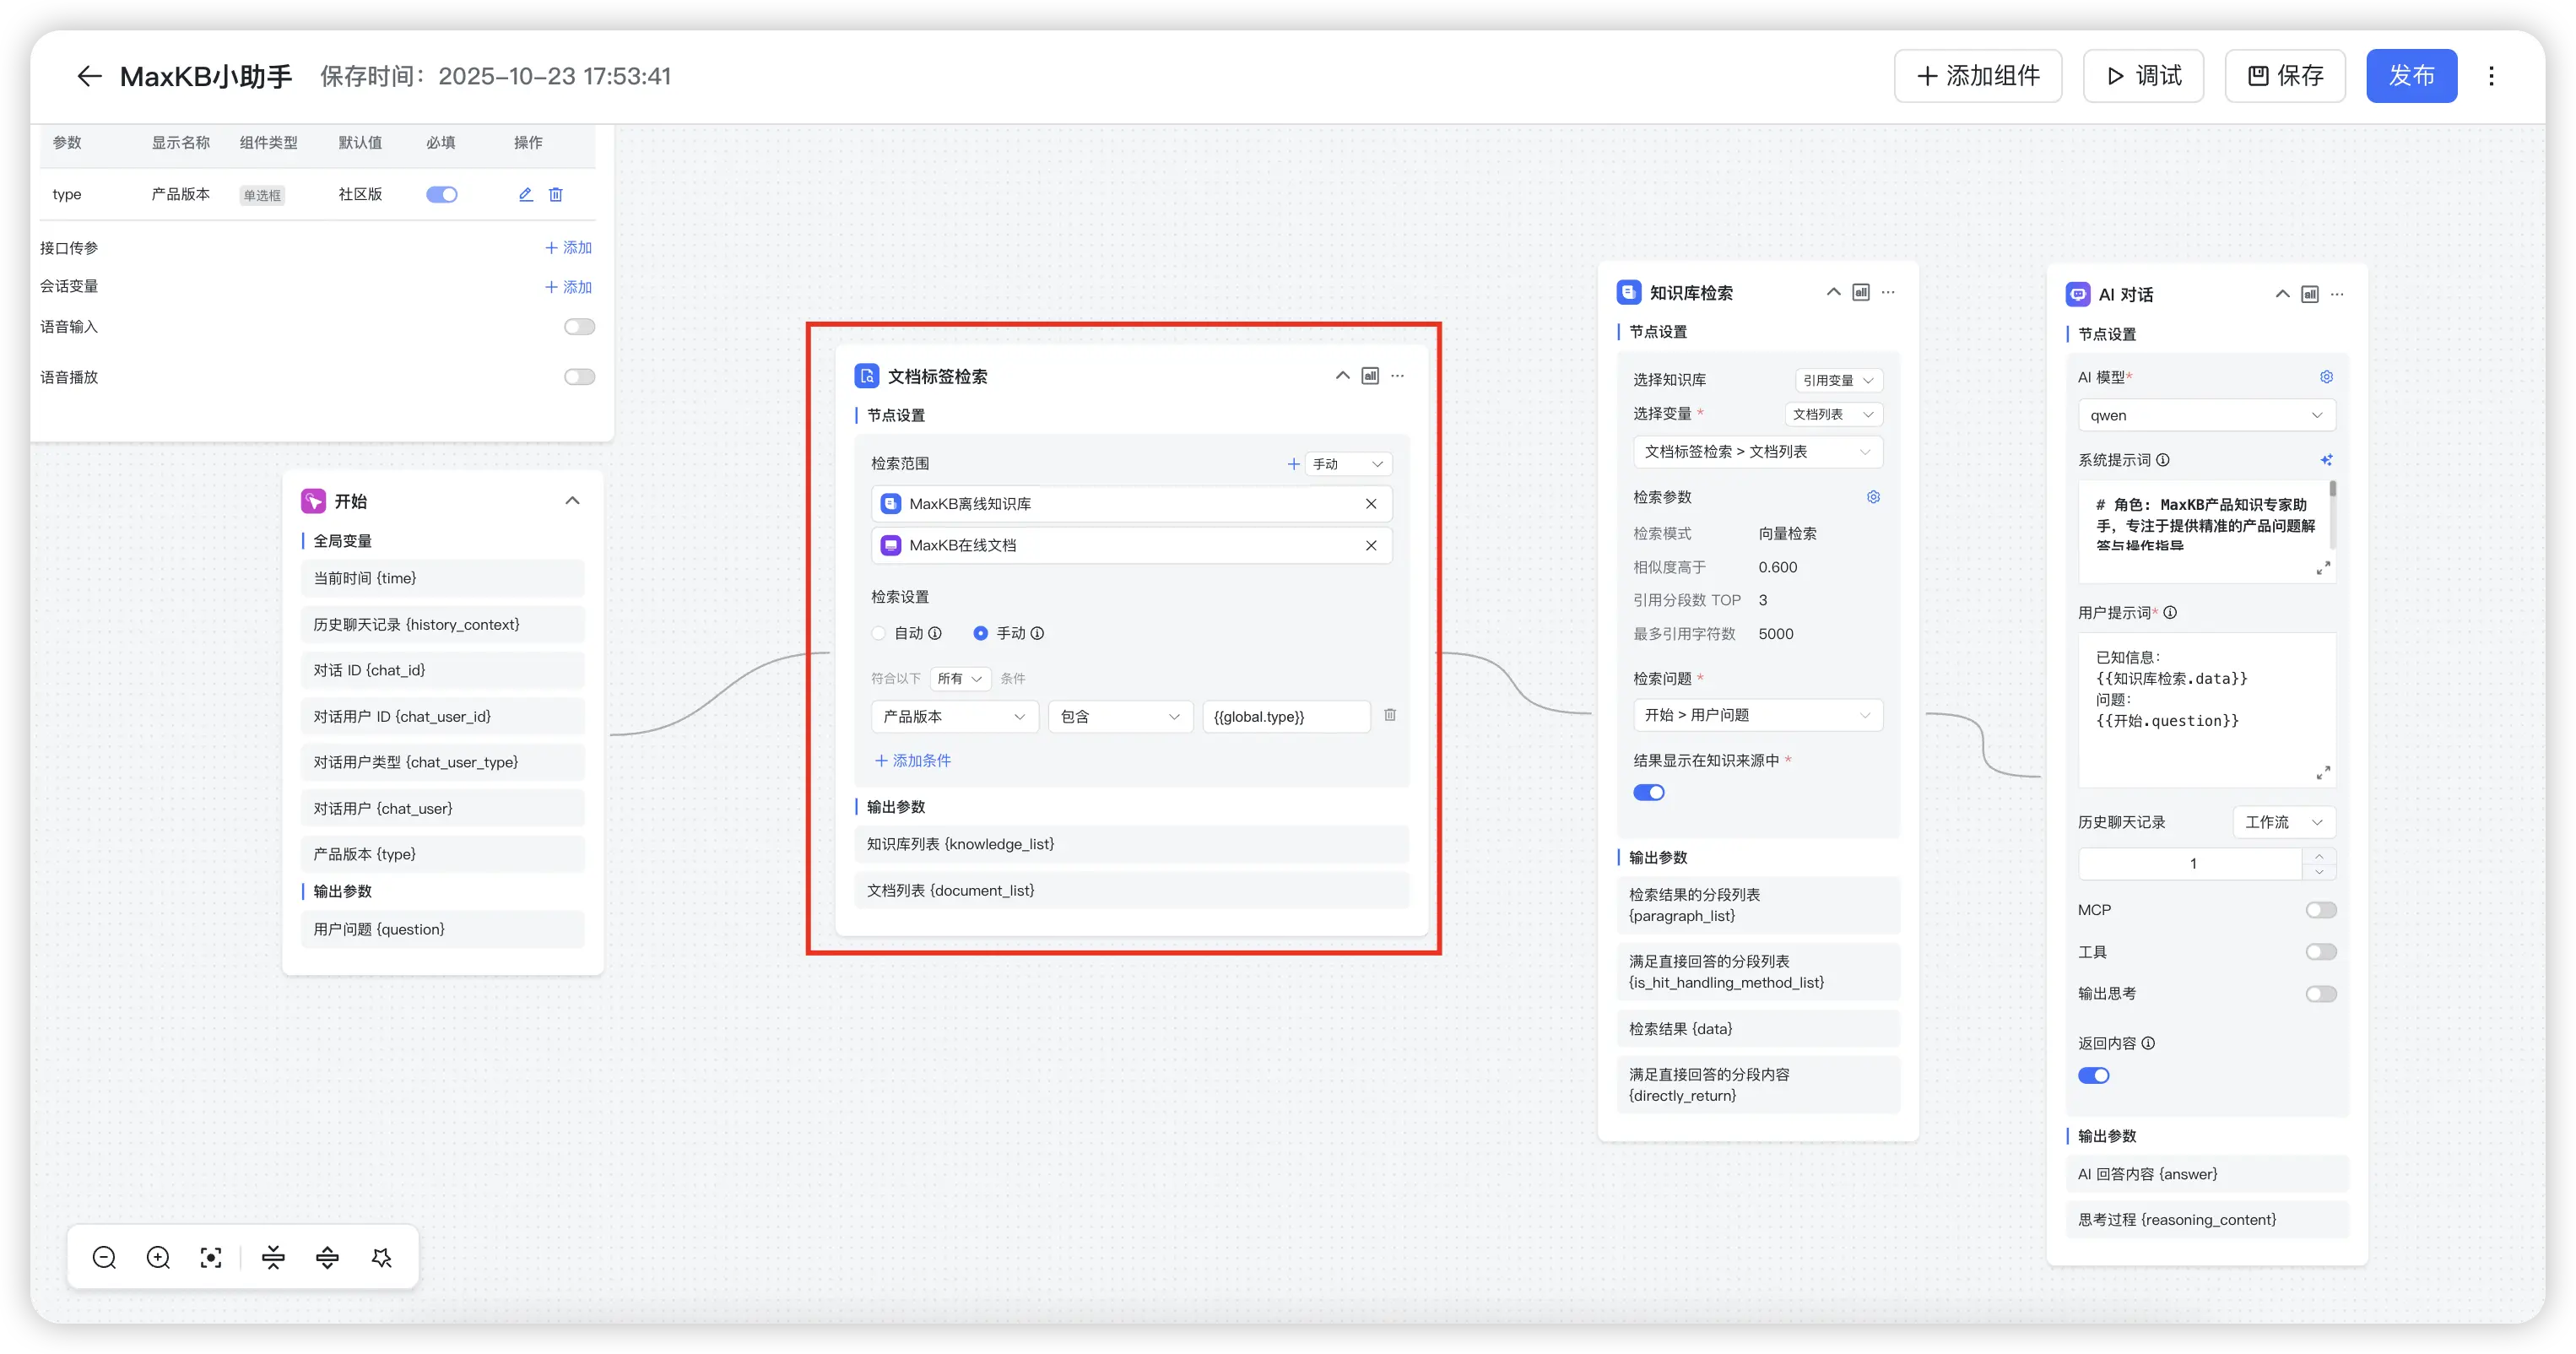
Task: Click the auto-arrange (beautify) layout icon
Action: (381, 1257)
